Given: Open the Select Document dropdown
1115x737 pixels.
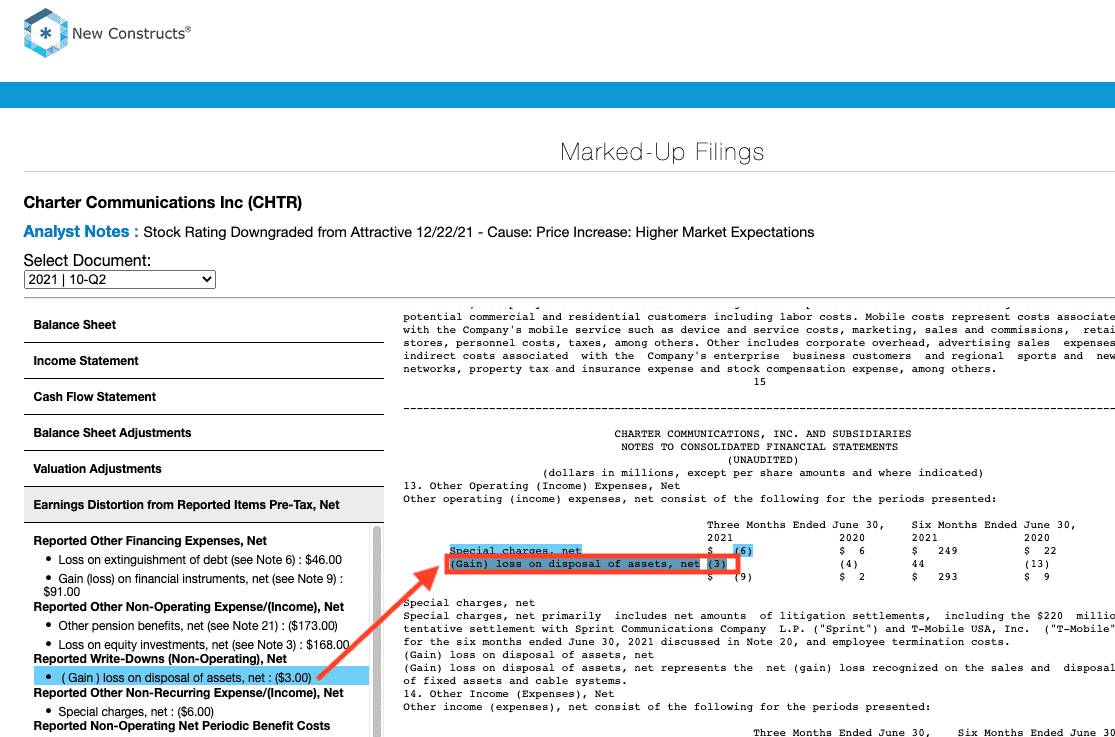Looking at the screenshot, I should [119, 280].
